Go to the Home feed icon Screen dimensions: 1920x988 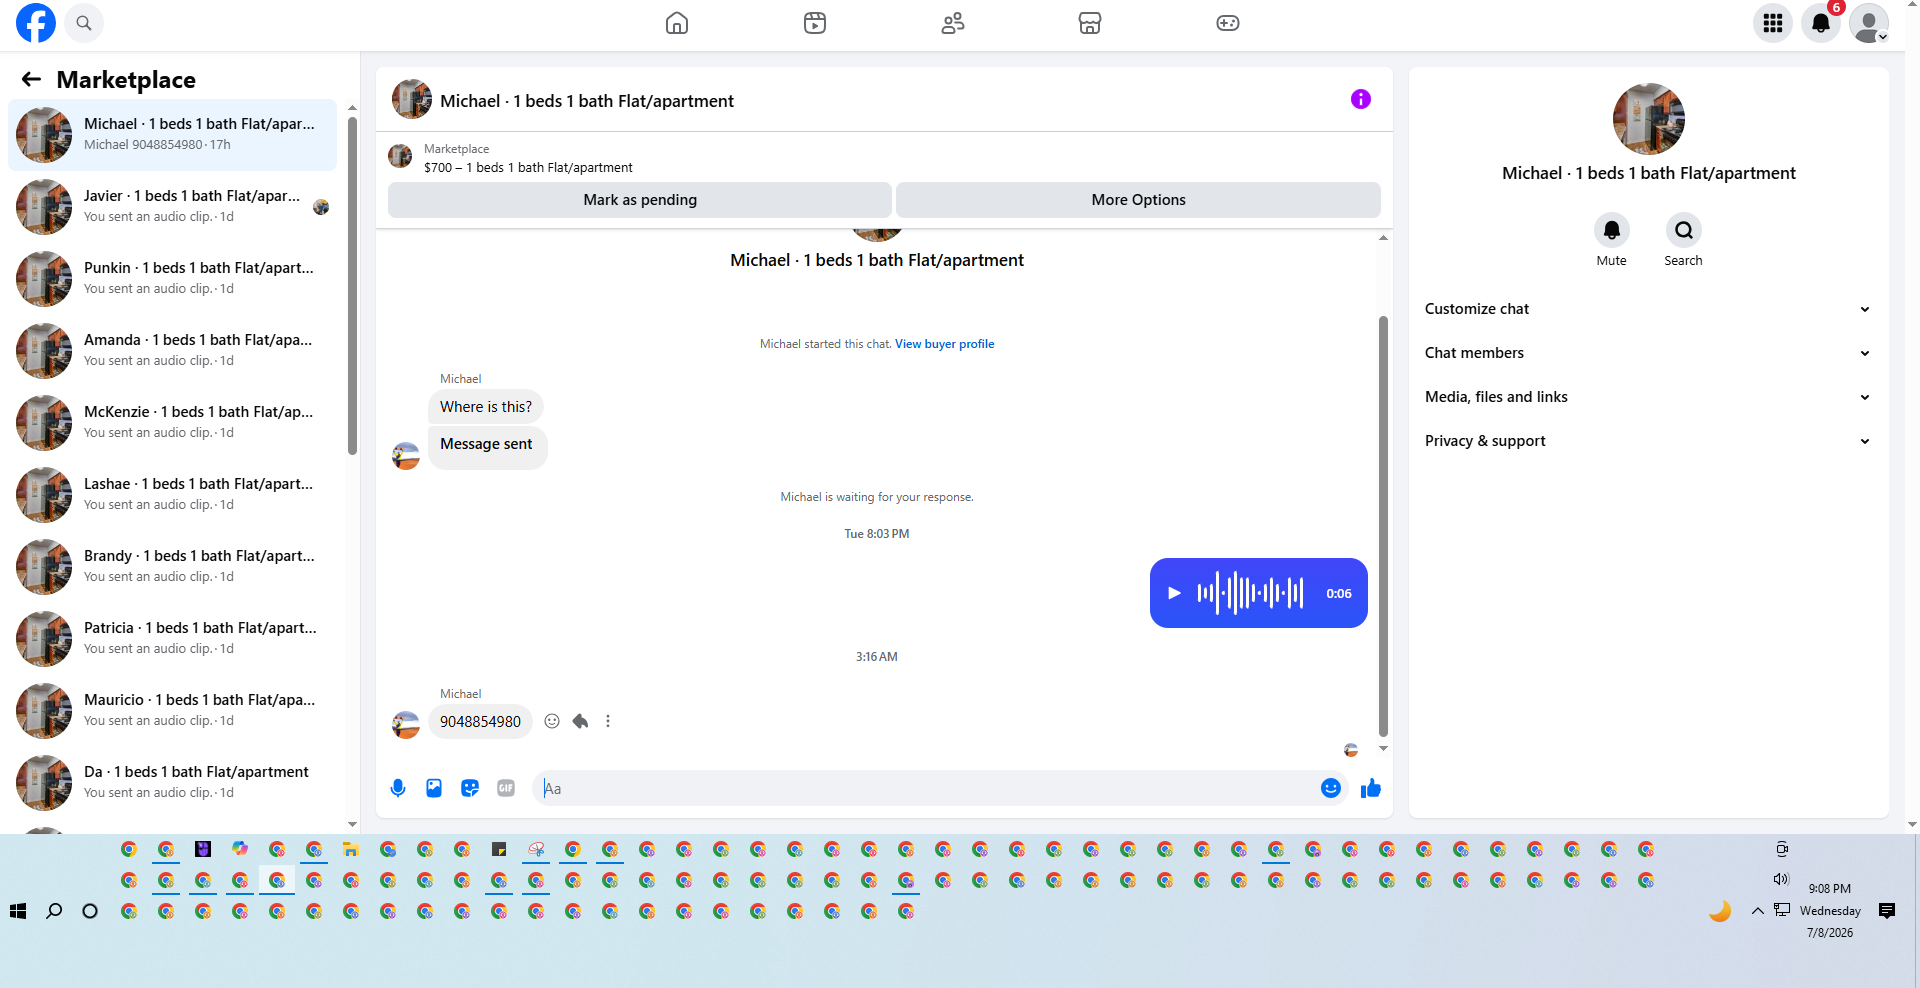coord(677,23)
